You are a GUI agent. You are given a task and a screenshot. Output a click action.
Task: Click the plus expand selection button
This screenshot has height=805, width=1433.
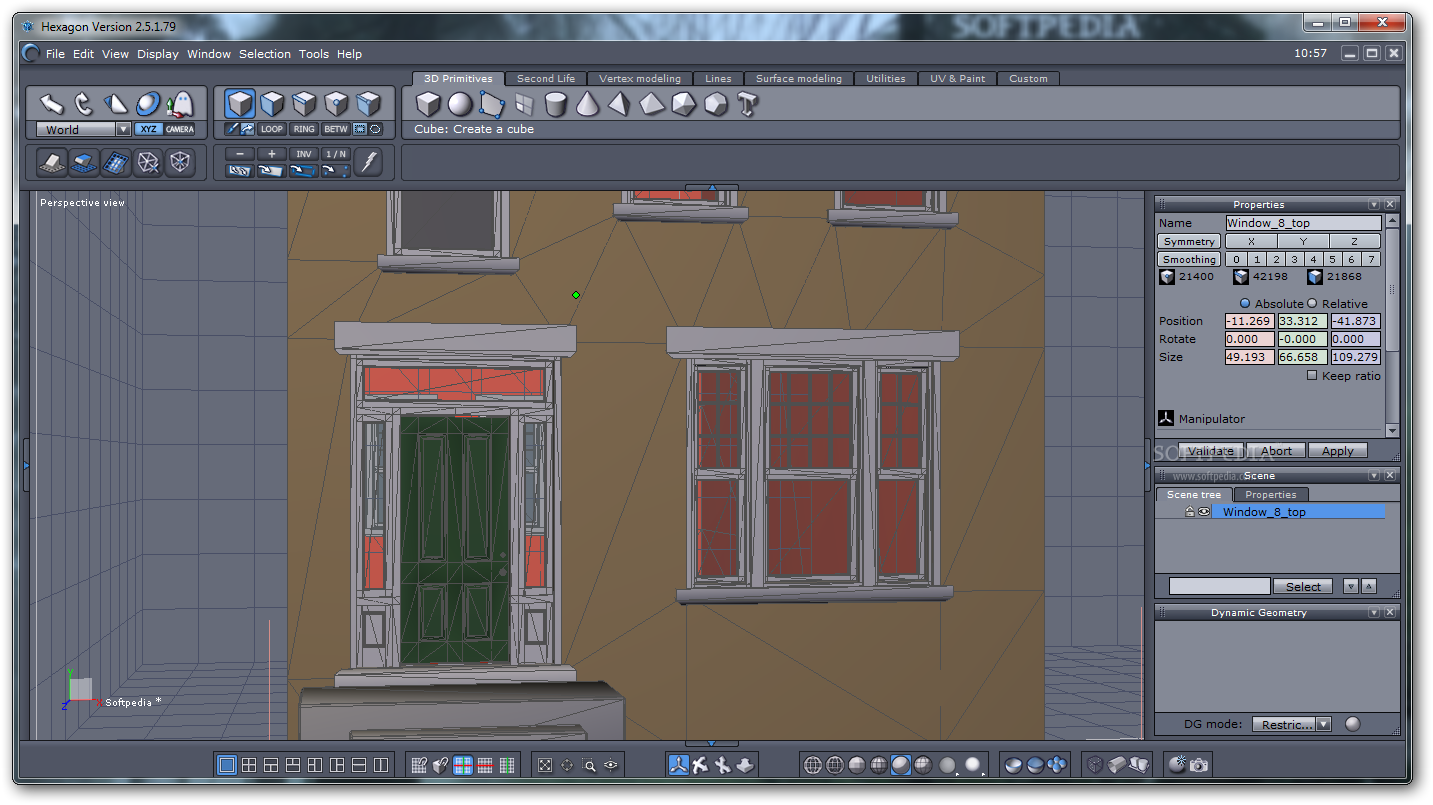272,154
